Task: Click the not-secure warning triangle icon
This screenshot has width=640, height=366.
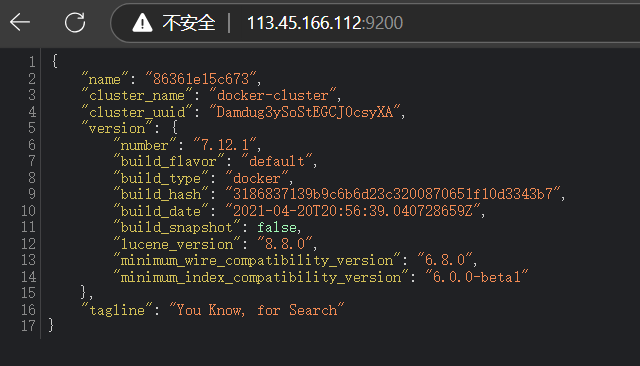Action: 142,22
